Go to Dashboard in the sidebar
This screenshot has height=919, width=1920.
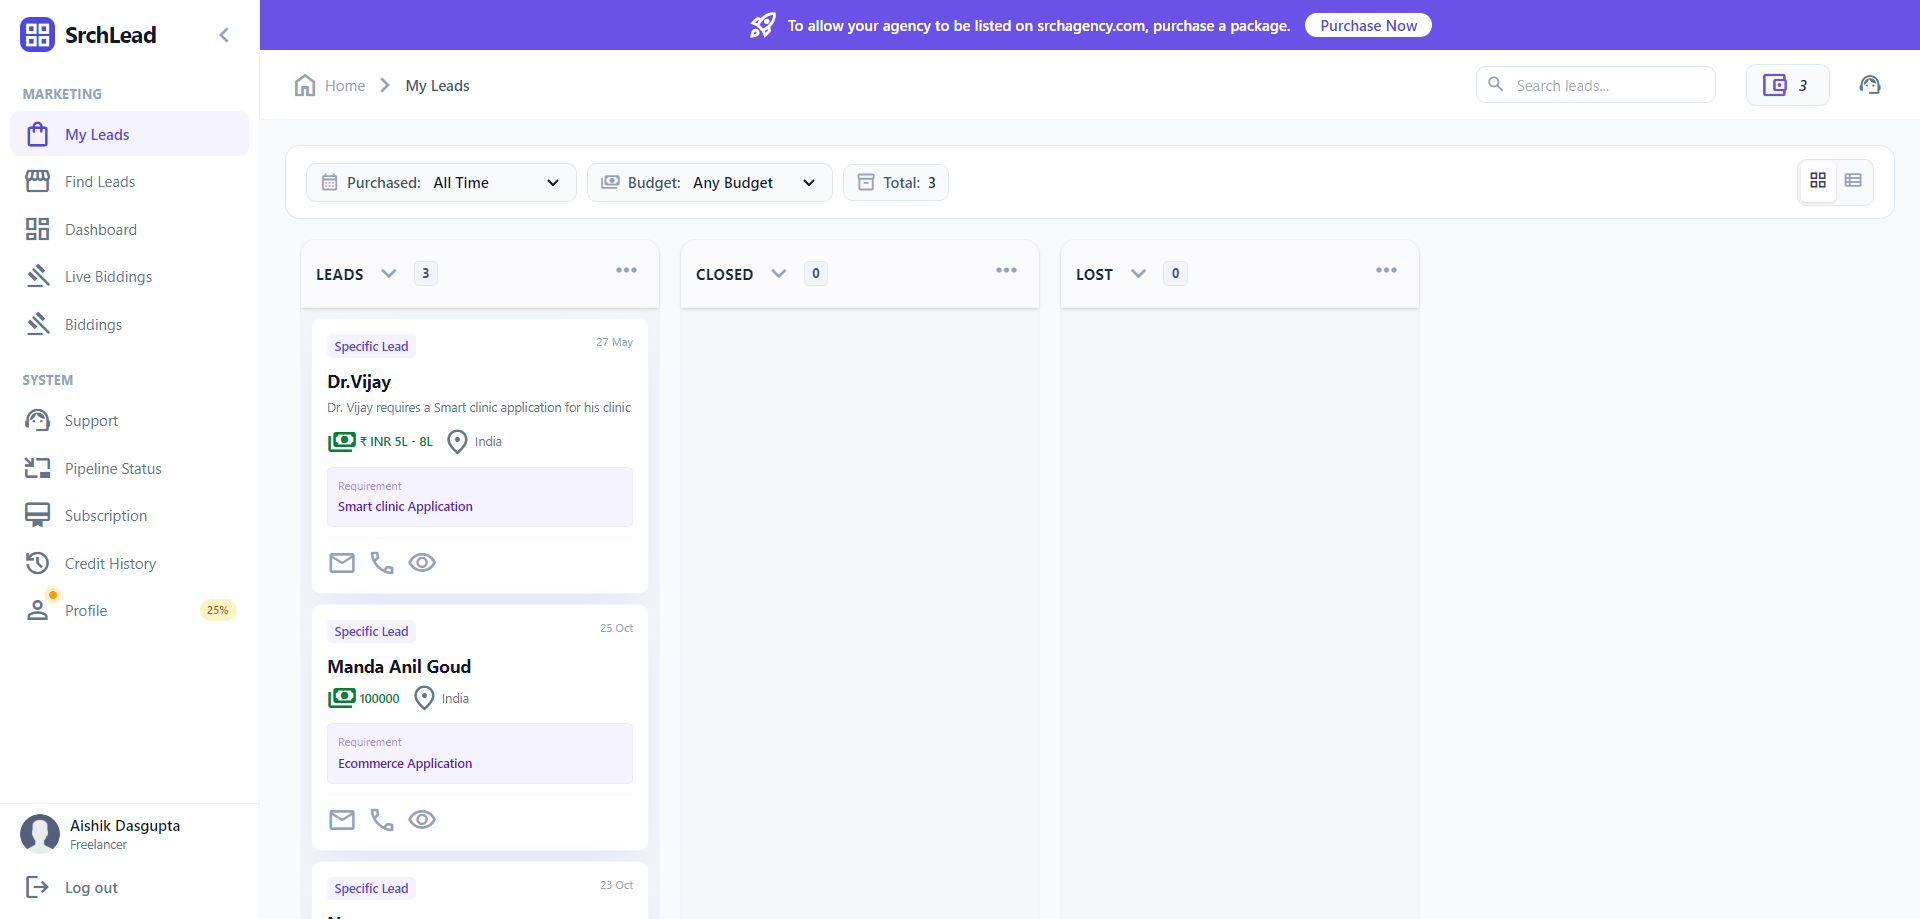pos(130,229)
